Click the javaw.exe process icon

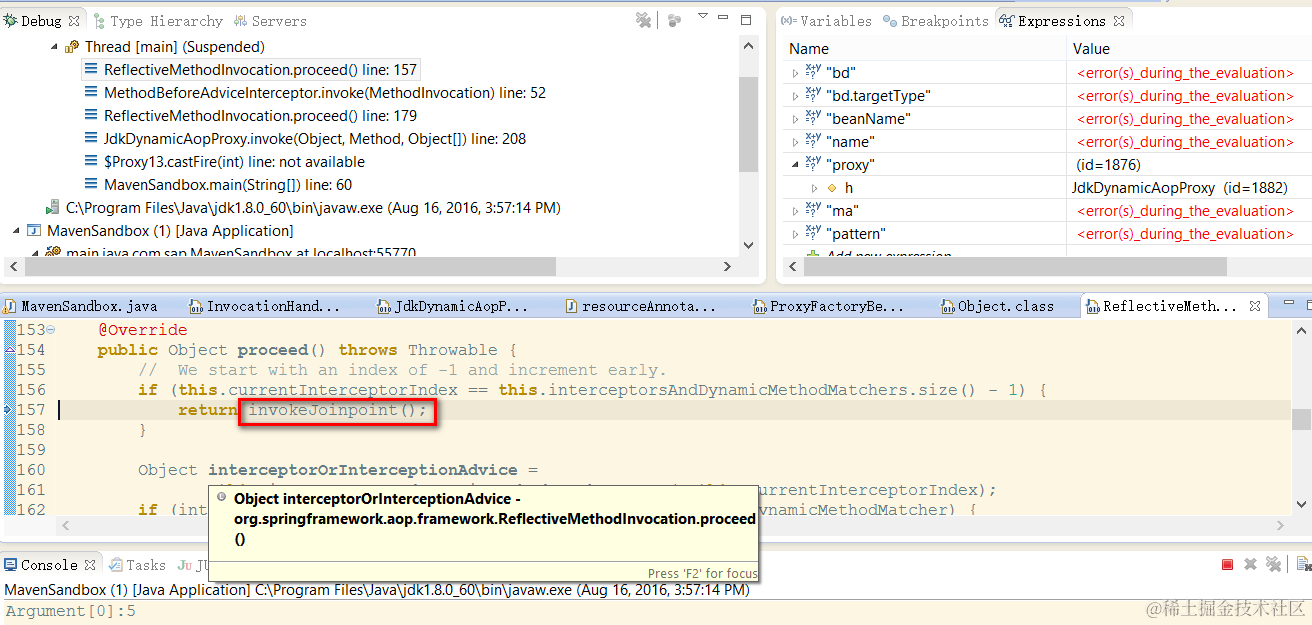52,208
